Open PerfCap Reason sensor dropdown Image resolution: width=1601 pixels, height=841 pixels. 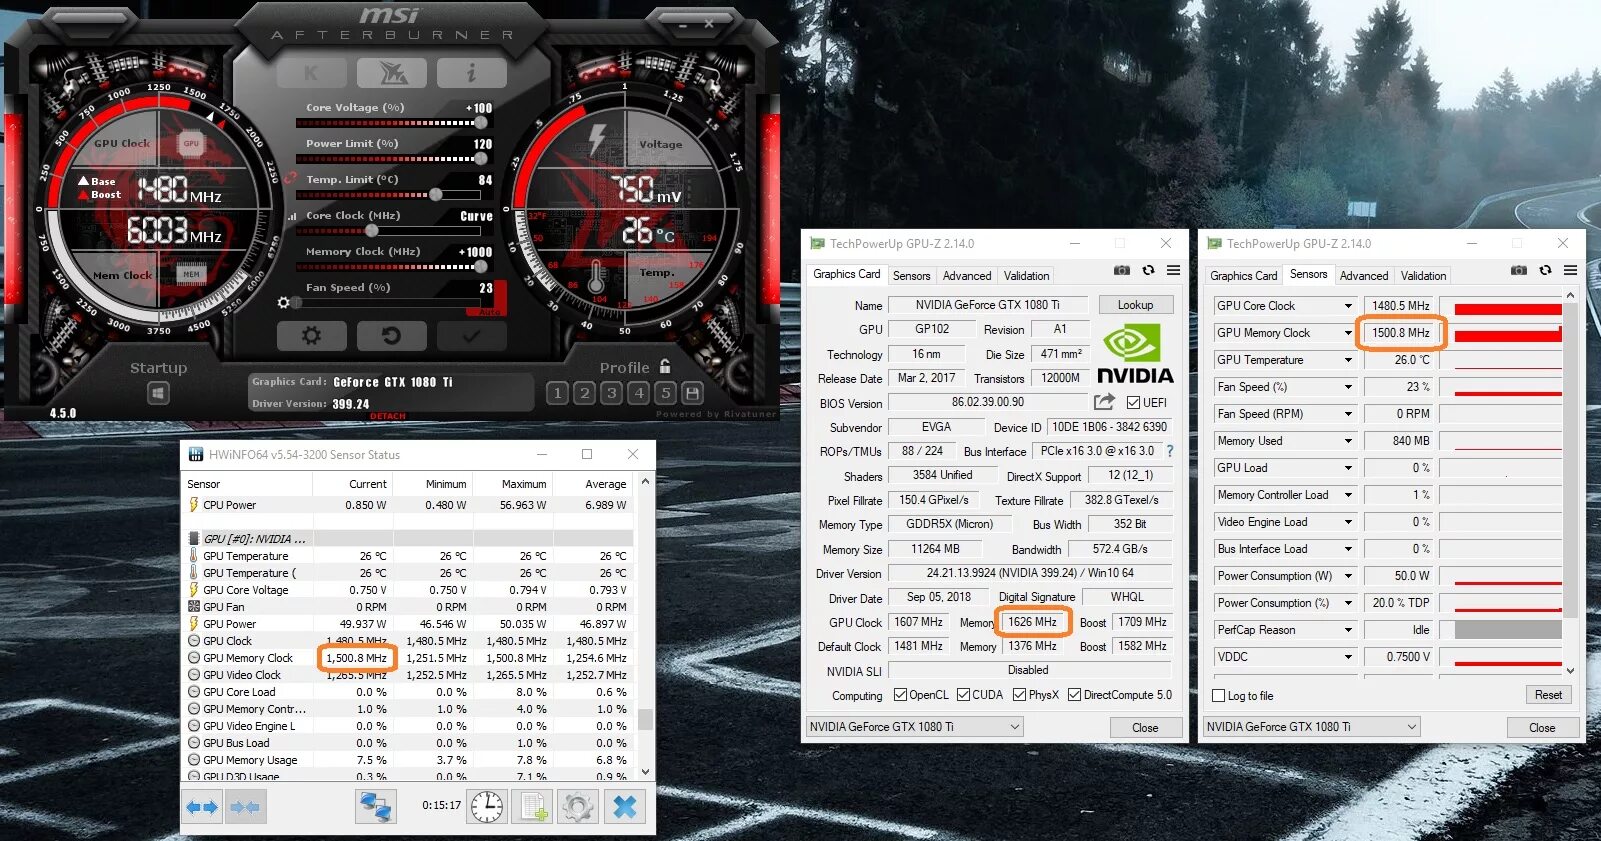[x=1348, y=630]
